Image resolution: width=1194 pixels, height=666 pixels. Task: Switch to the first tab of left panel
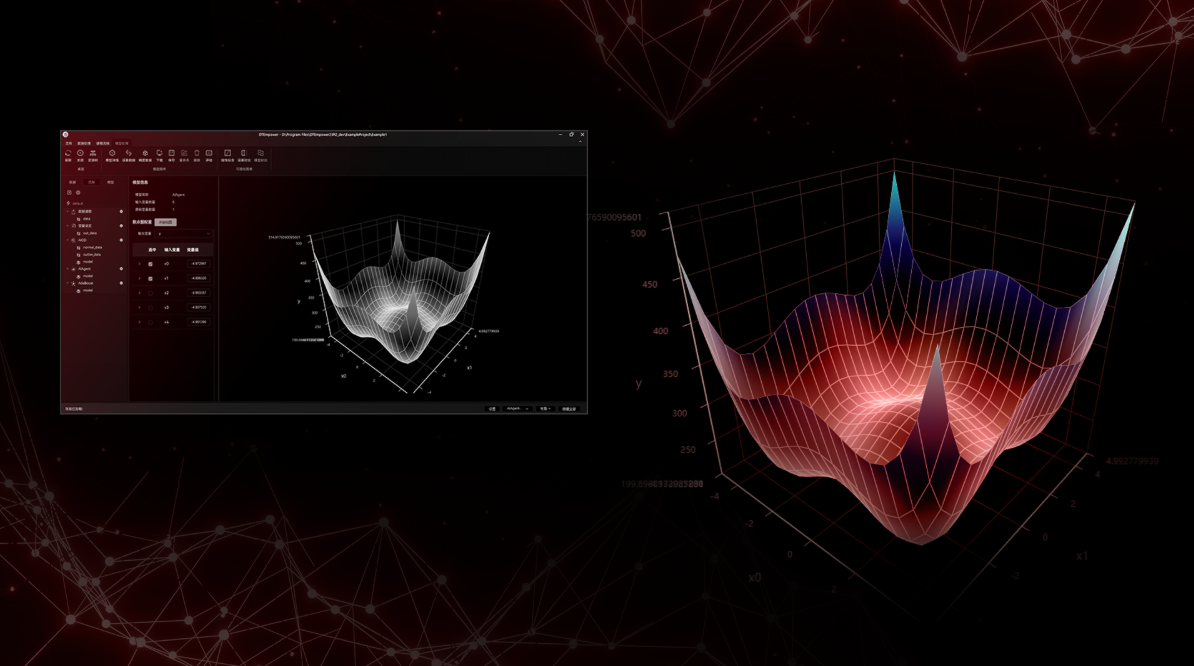click(x=72, y=182)
